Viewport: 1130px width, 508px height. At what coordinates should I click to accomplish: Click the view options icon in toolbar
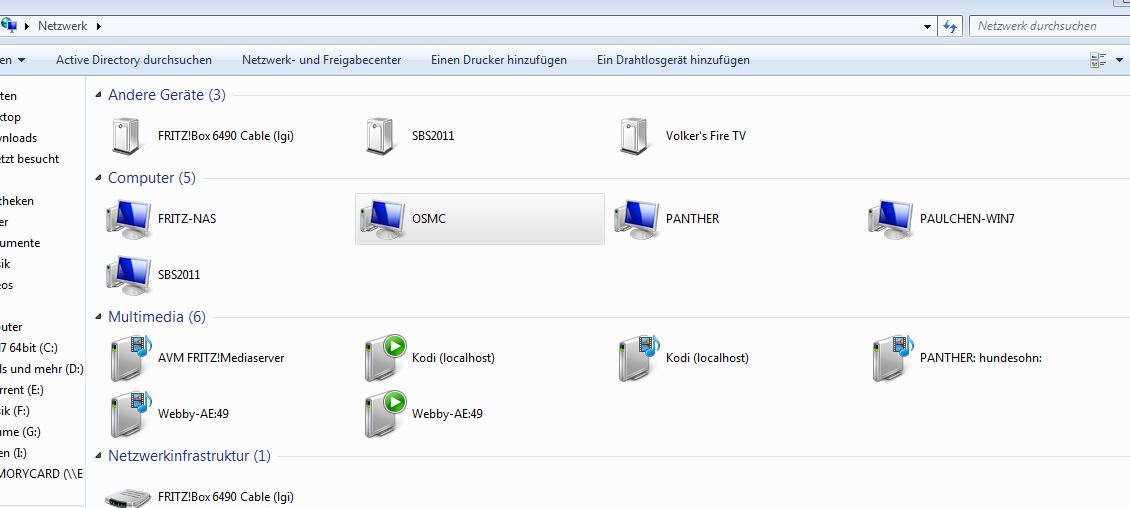click(1098, 61)
